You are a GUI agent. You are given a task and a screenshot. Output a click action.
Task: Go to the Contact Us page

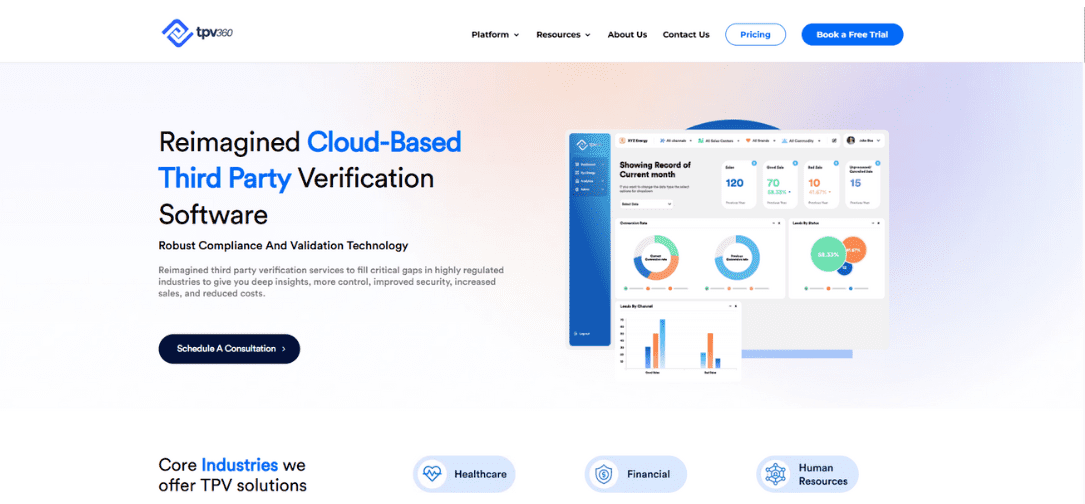[x=686, y=34]
